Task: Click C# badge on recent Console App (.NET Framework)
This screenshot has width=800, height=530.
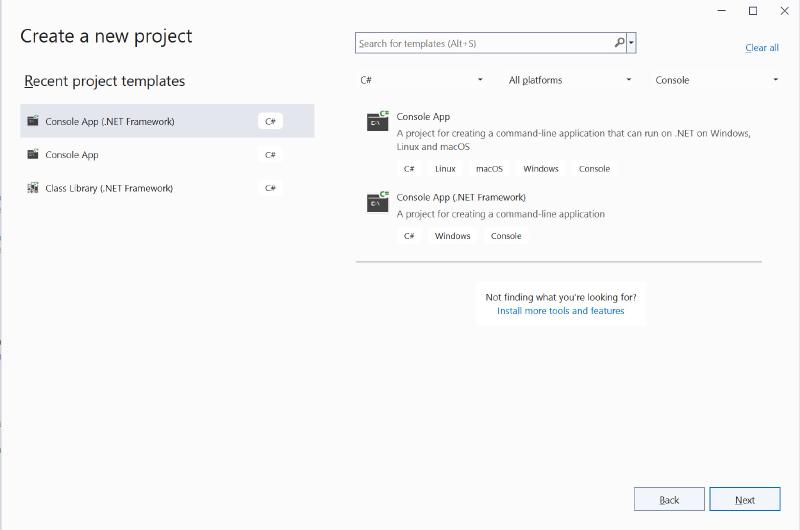Action: point(270,121)
